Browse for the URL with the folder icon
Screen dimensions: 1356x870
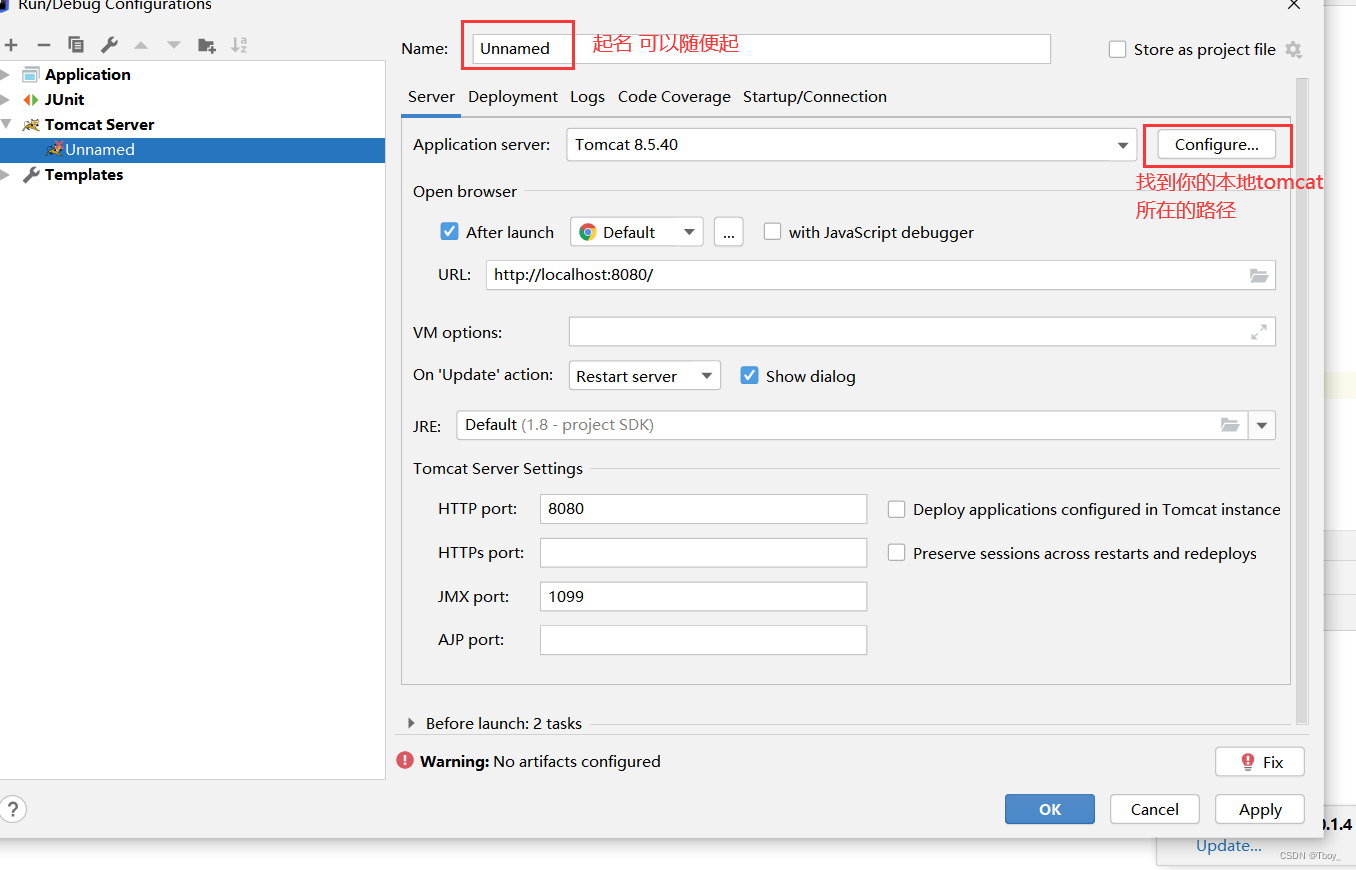tap(1259, 275)
